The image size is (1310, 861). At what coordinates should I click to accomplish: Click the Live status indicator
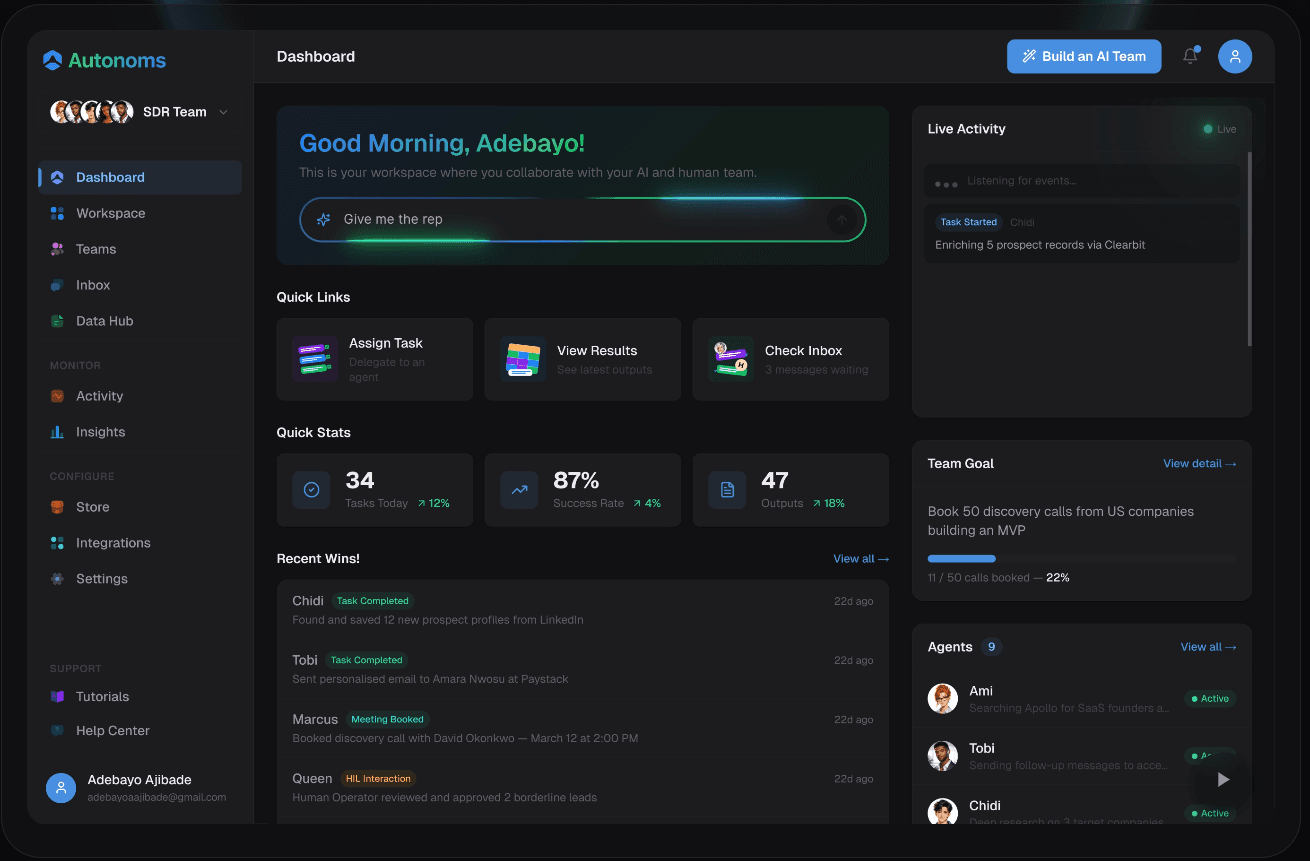tap(1220, 129)
